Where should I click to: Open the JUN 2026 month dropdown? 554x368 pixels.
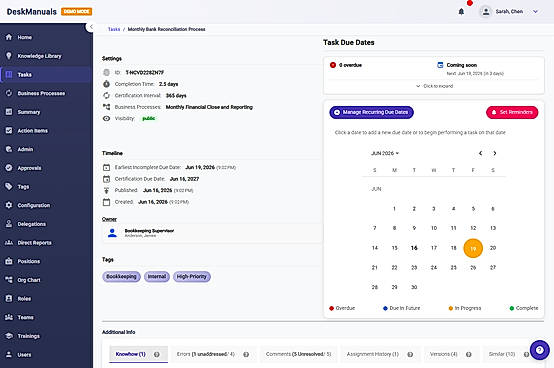point(385,153)
